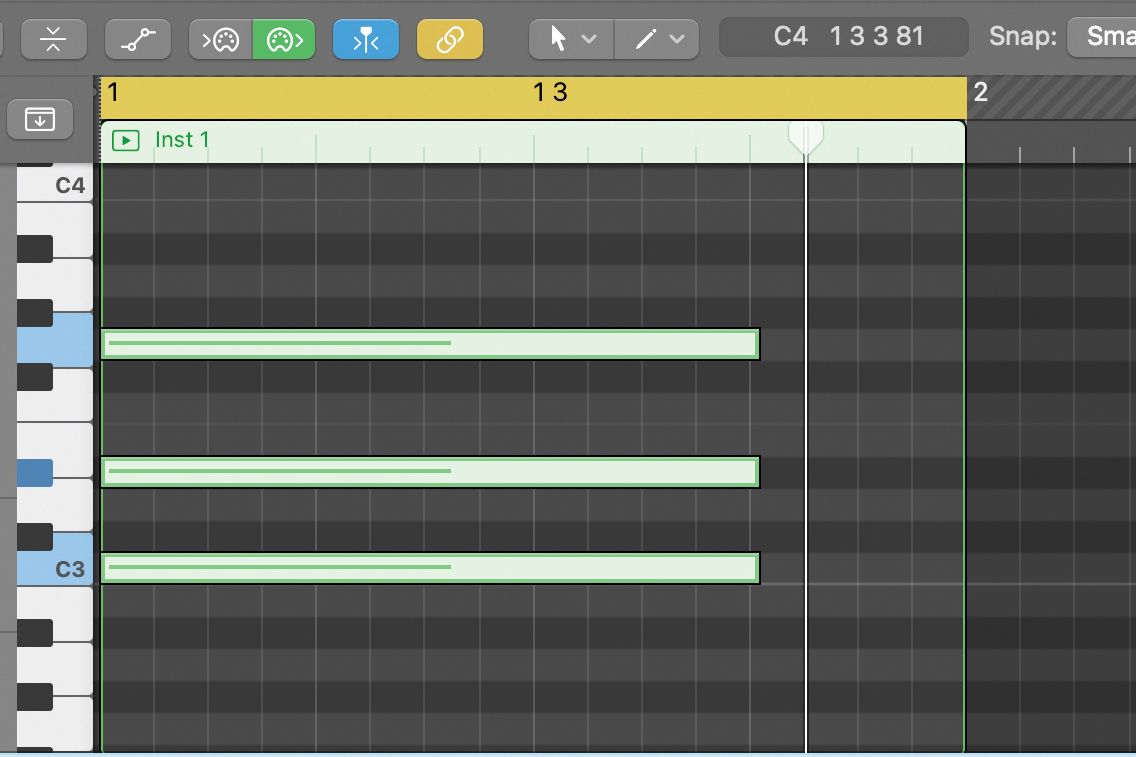
Task: Click the playhead handle in the ruler
Action: click(805, 135)
